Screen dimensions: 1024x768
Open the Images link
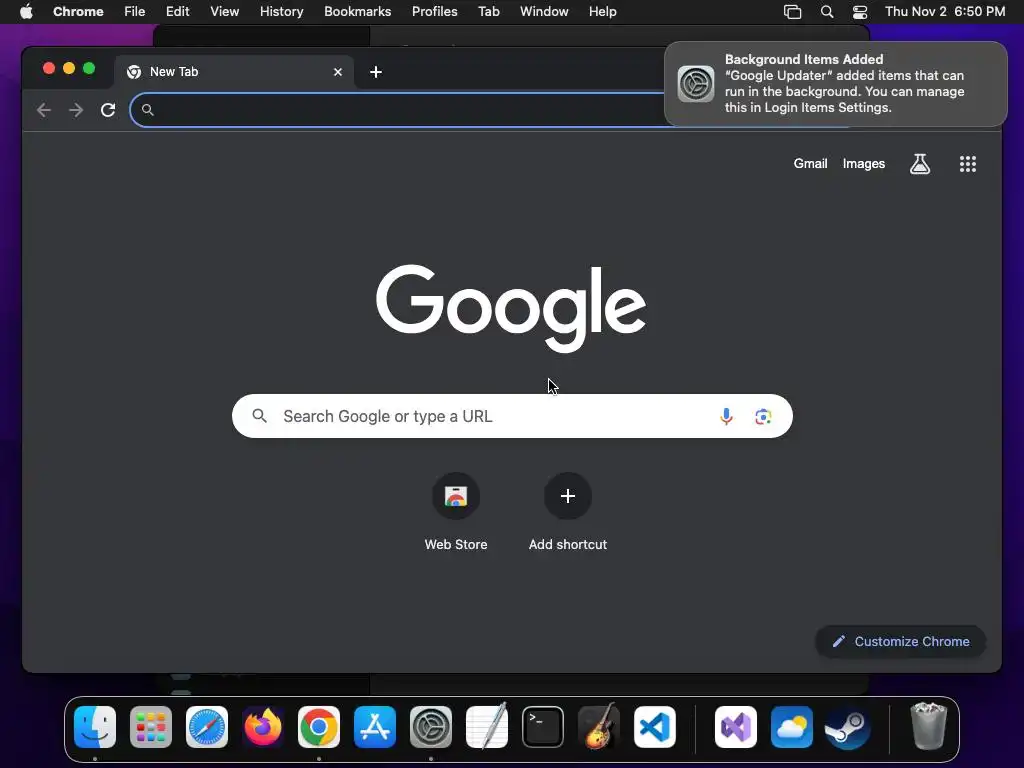(x=863, y=164)
